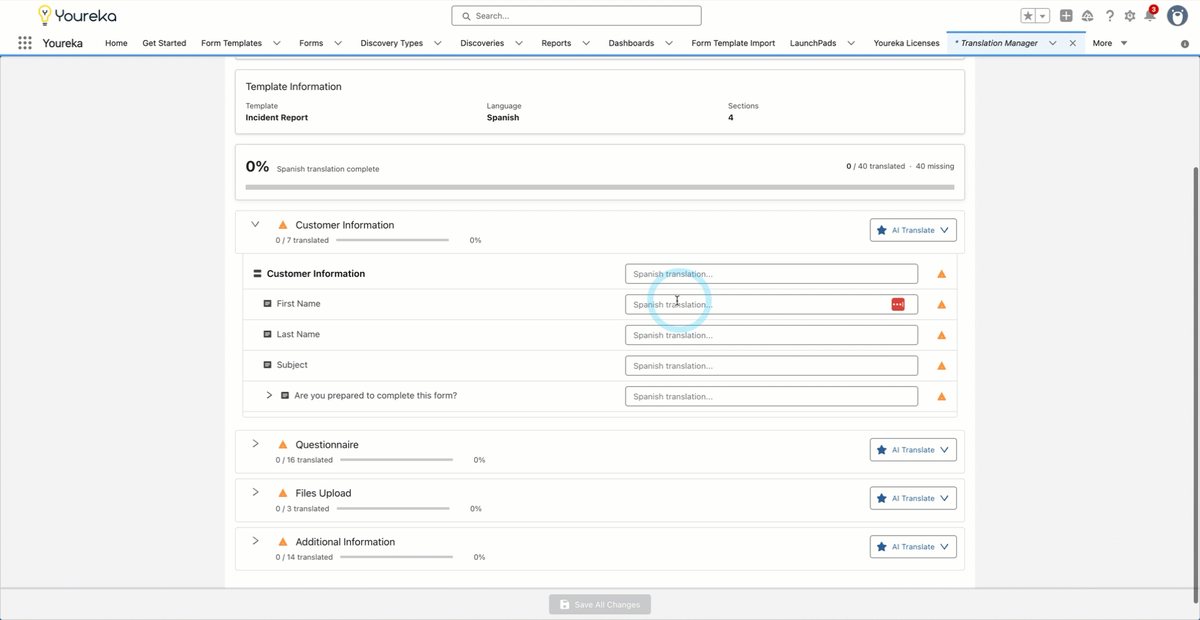Screen dimensions: 1200x620
Task: Click the Guidance Center trailhead icon
Action: coord(1087,16)
